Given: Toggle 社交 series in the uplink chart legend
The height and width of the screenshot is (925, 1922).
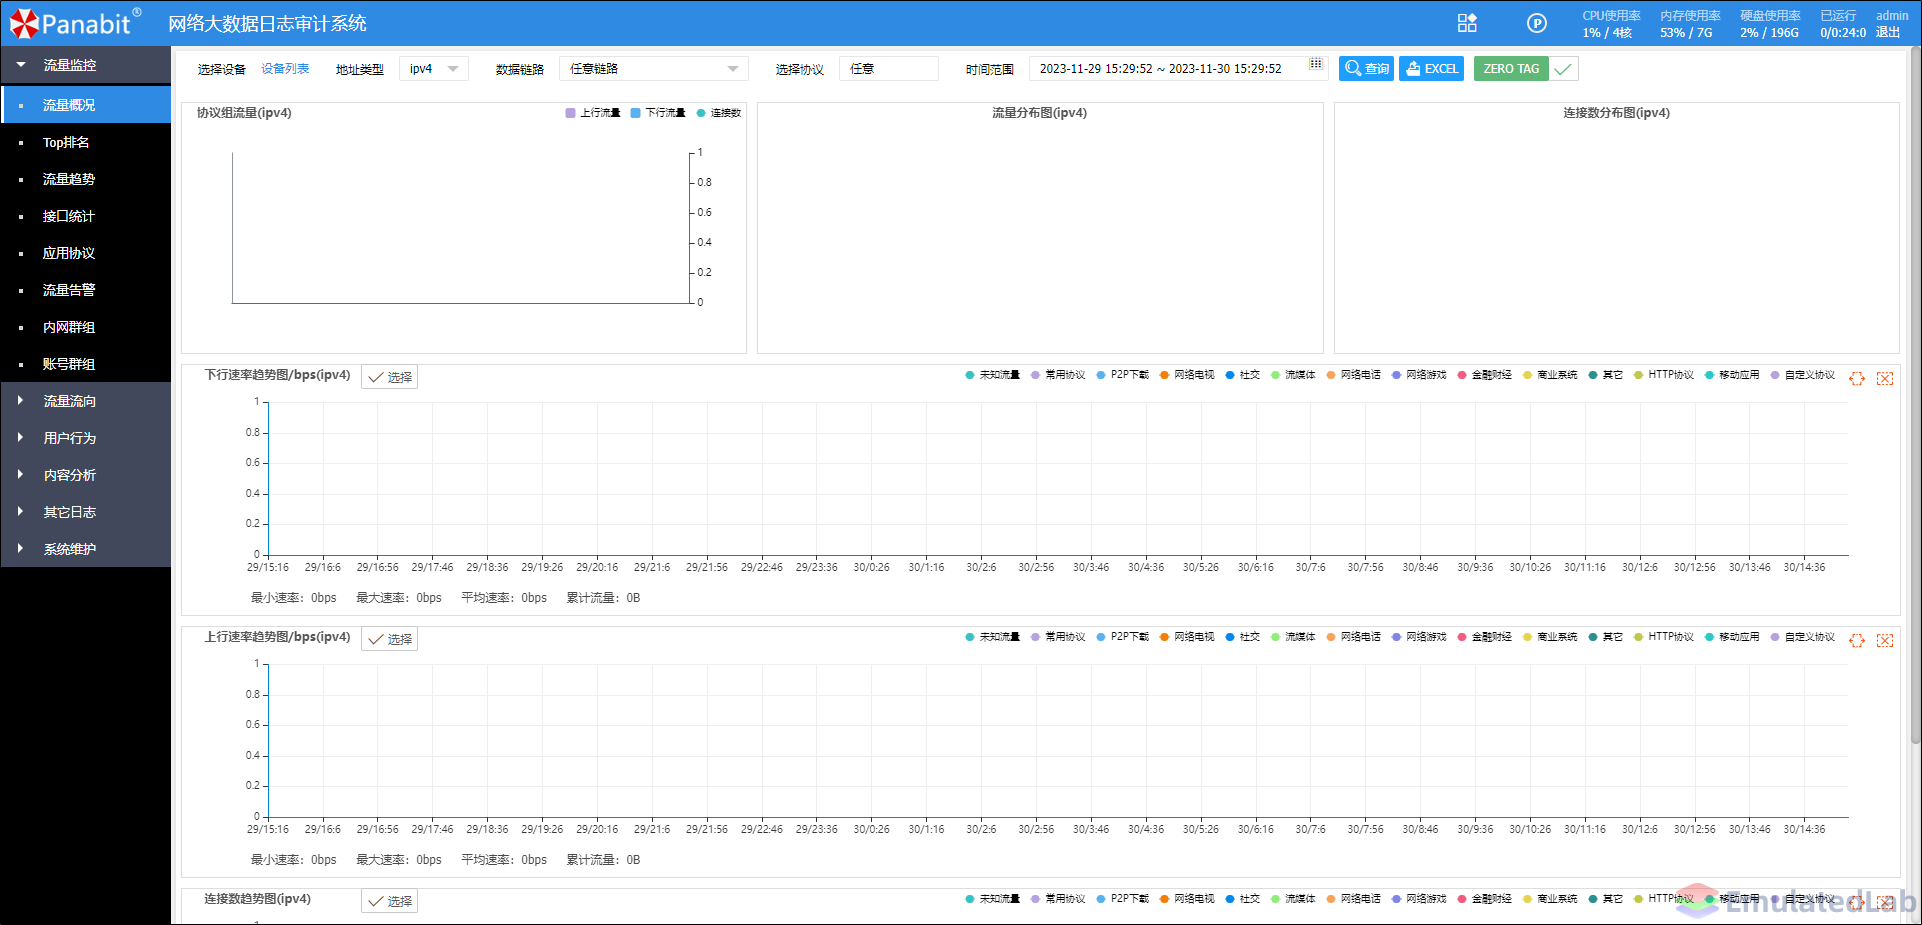Looking at the screenshot, I should click(x=1242, y=637).
